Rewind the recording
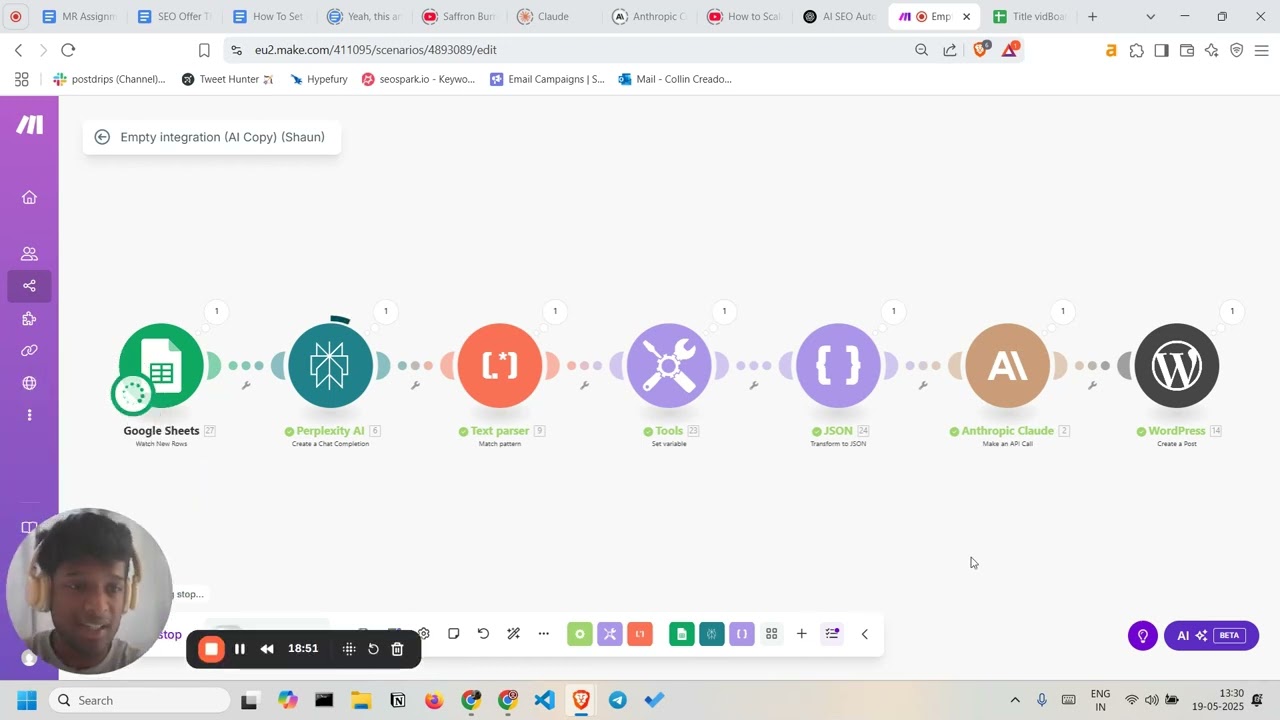 coord(267,649)
